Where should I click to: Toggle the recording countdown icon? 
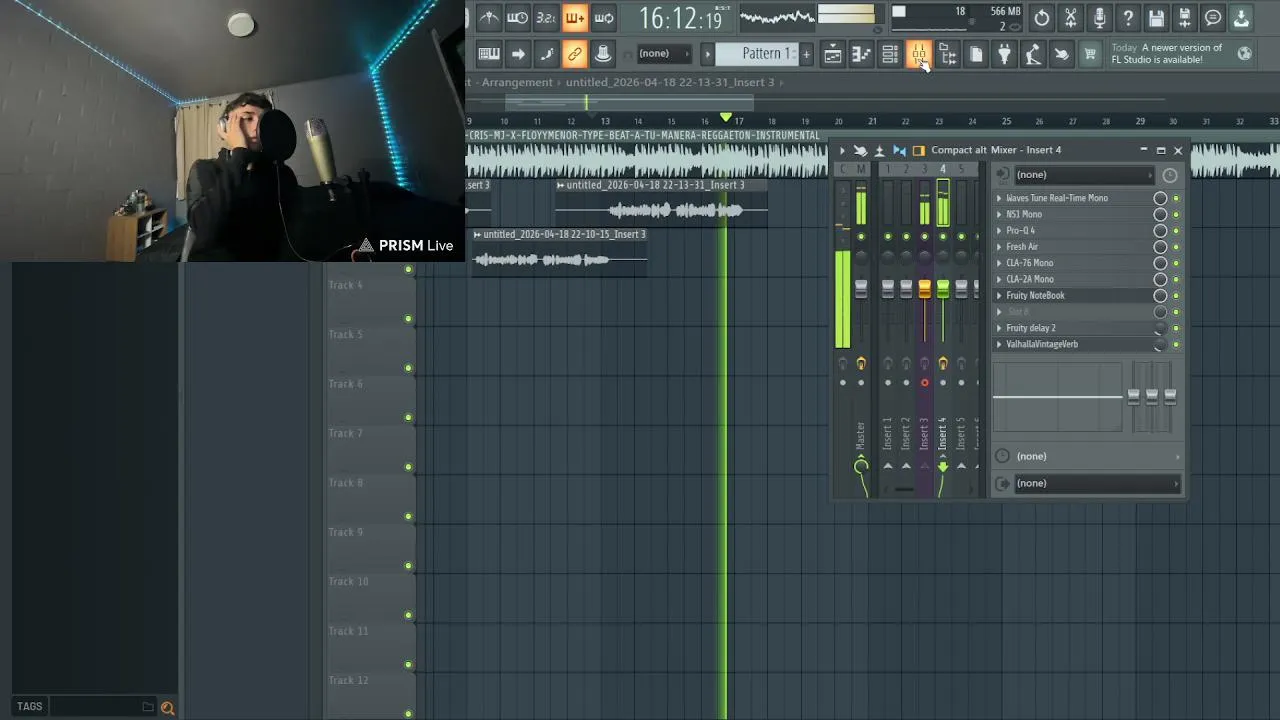546,18
